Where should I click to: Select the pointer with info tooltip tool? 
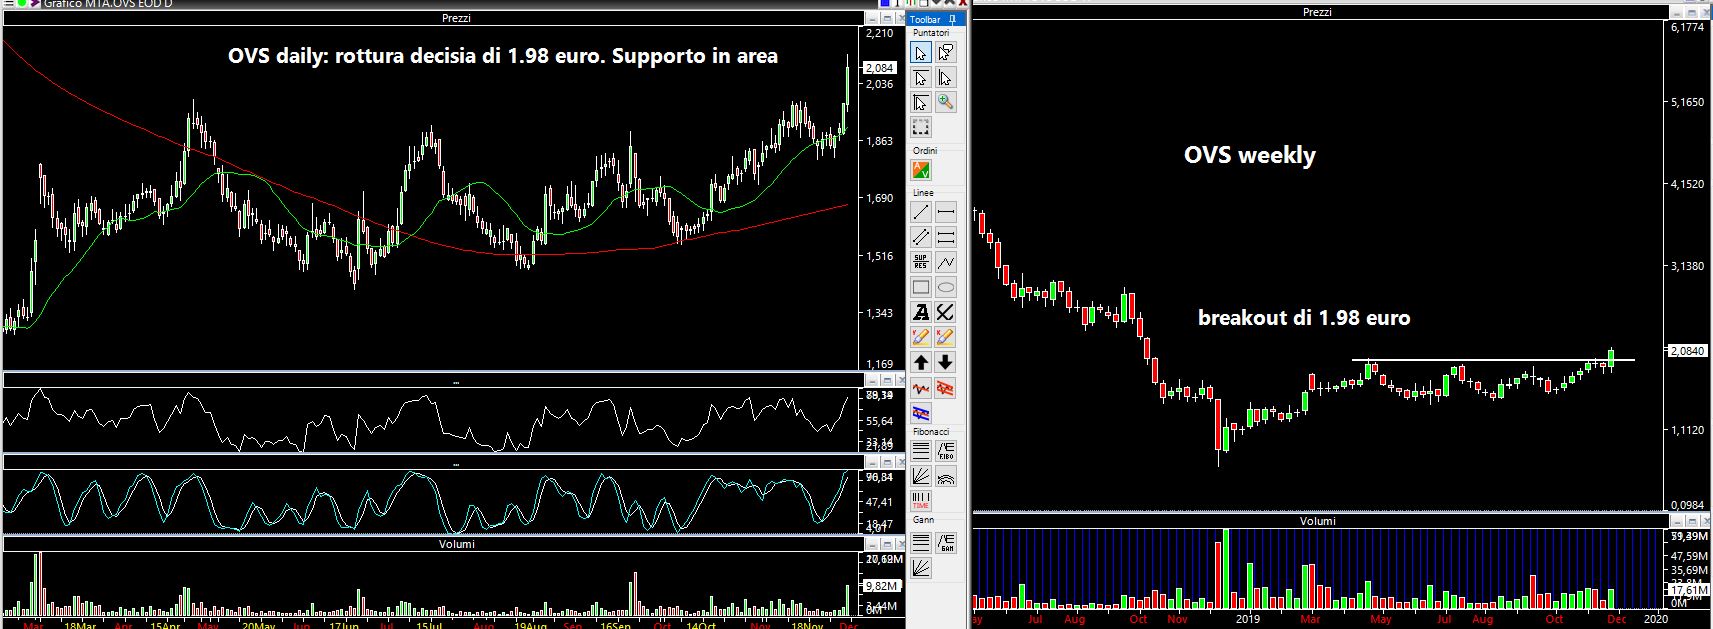pyautogui.click(x=945, y=53)
